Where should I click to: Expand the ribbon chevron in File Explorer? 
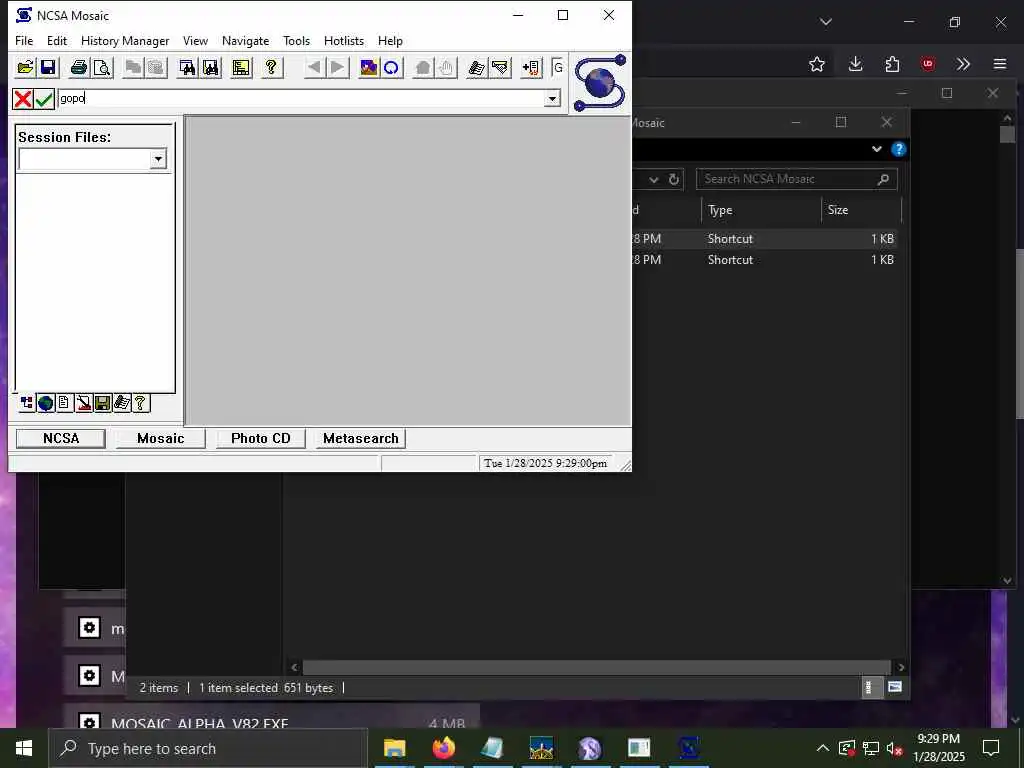pos(876,149)
